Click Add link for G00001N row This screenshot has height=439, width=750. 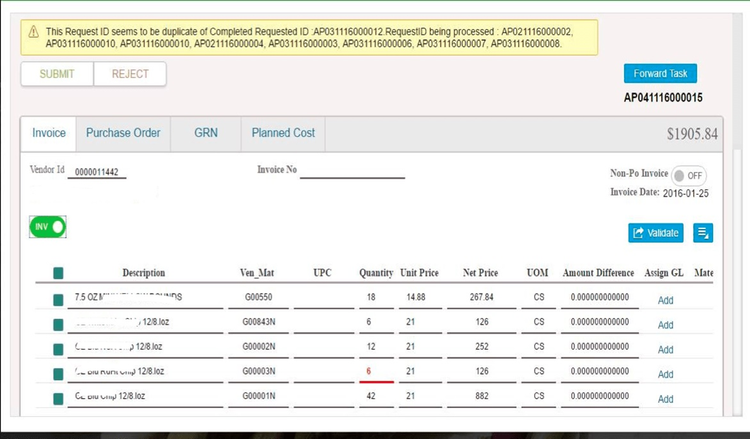tap(665, 399)
